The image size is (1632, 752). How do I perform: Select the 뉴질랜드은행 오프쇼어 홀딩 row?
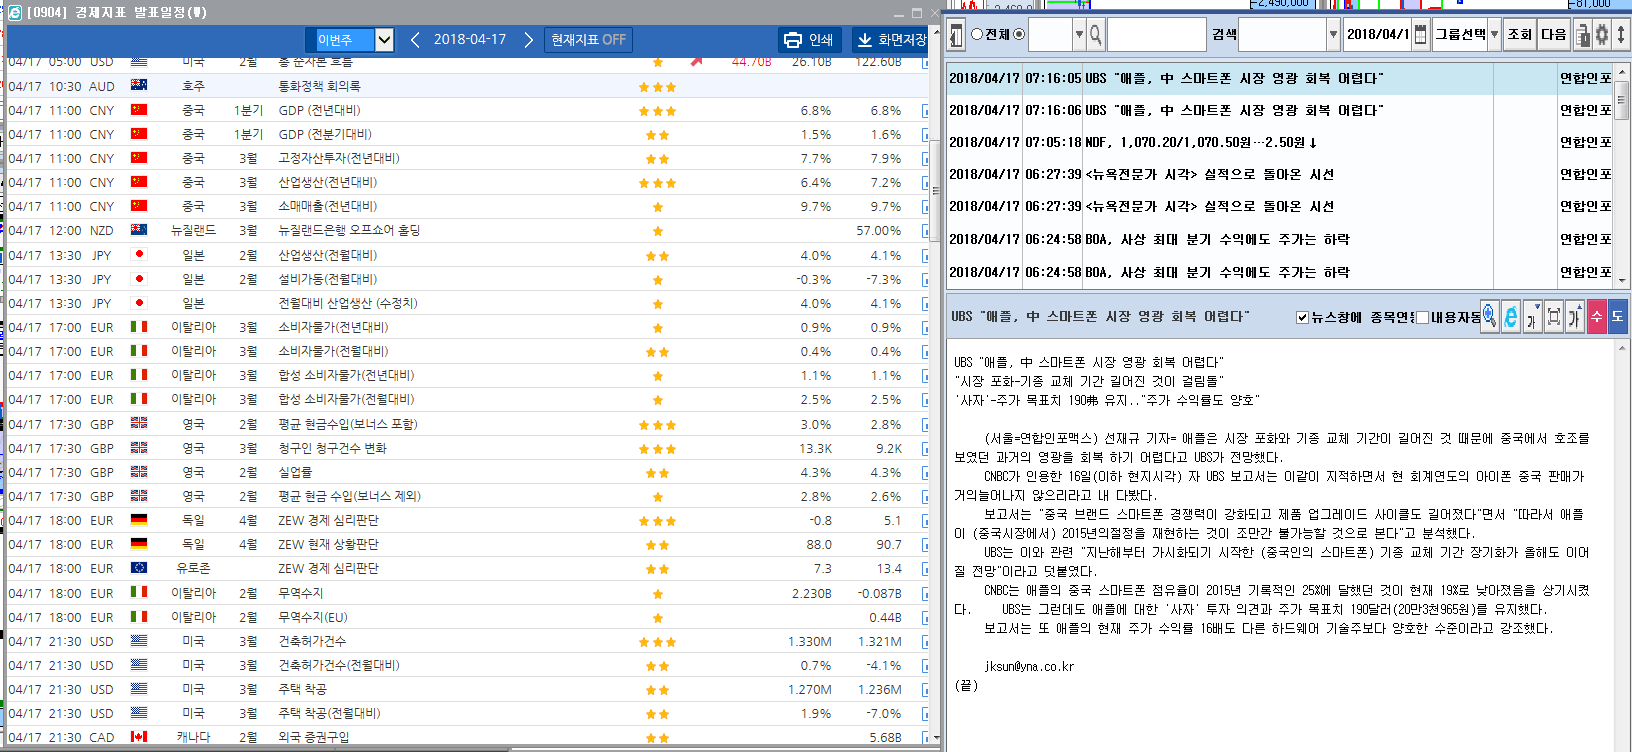[468, 231]
